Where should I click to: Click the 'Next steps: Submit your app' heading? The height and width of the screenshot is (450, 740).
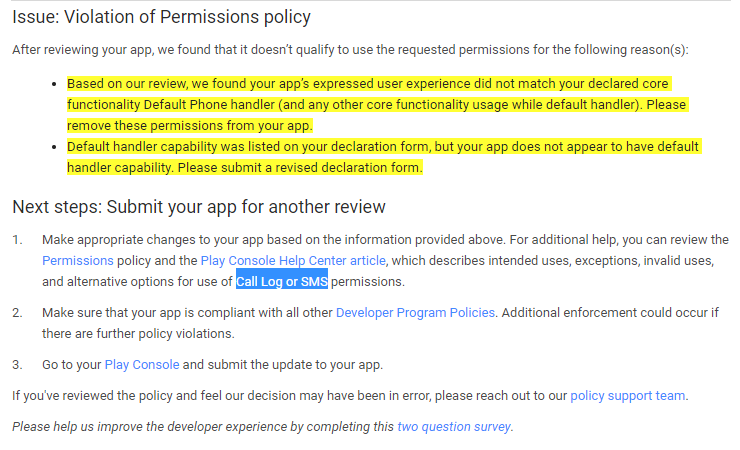point(199,207)
